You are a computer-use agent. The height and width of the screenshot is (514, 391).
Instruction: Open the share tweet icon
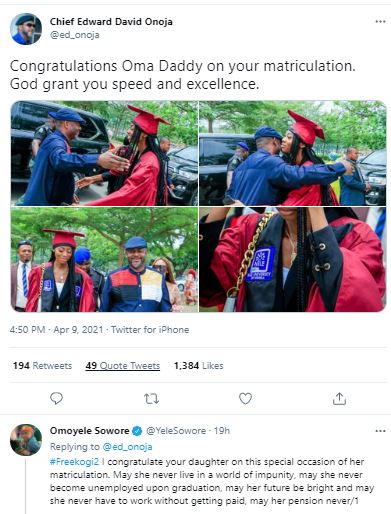tap(339, 398)
